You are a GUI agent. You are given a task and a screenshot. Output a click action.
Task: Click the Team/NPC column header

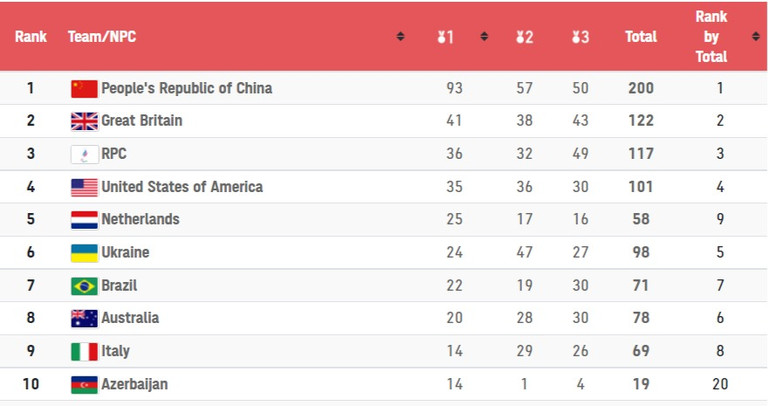click(102, 37)
